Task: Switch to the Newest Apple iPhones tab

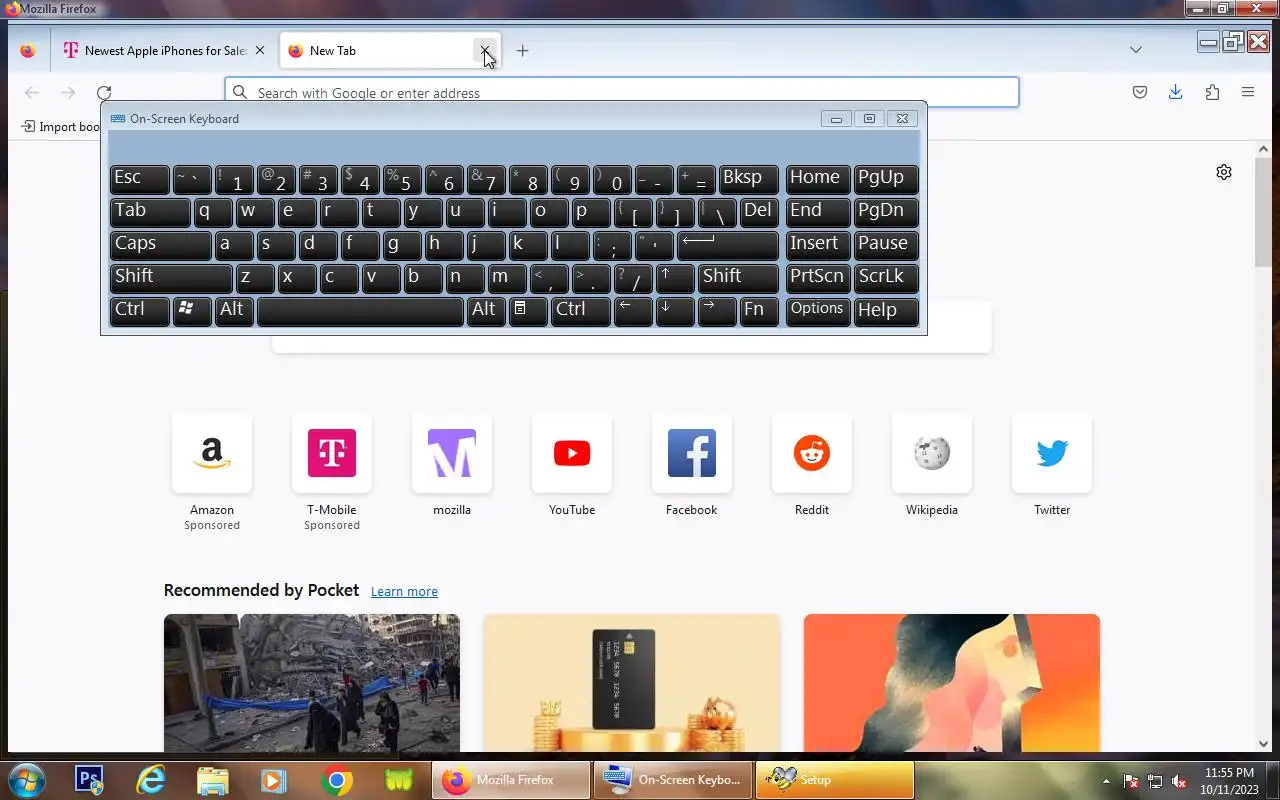Action: click(165, 50)
